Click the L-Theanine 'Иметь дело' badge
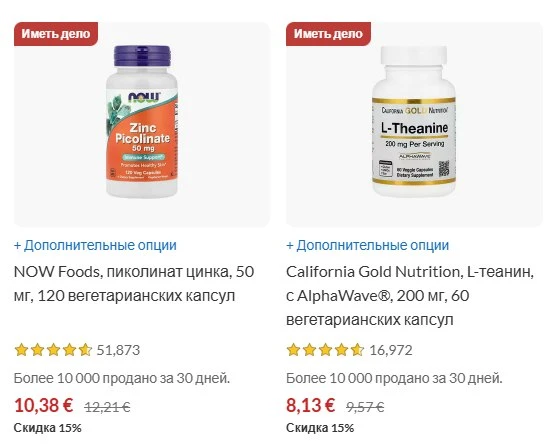The image size is (550, 445). (328, 34)
